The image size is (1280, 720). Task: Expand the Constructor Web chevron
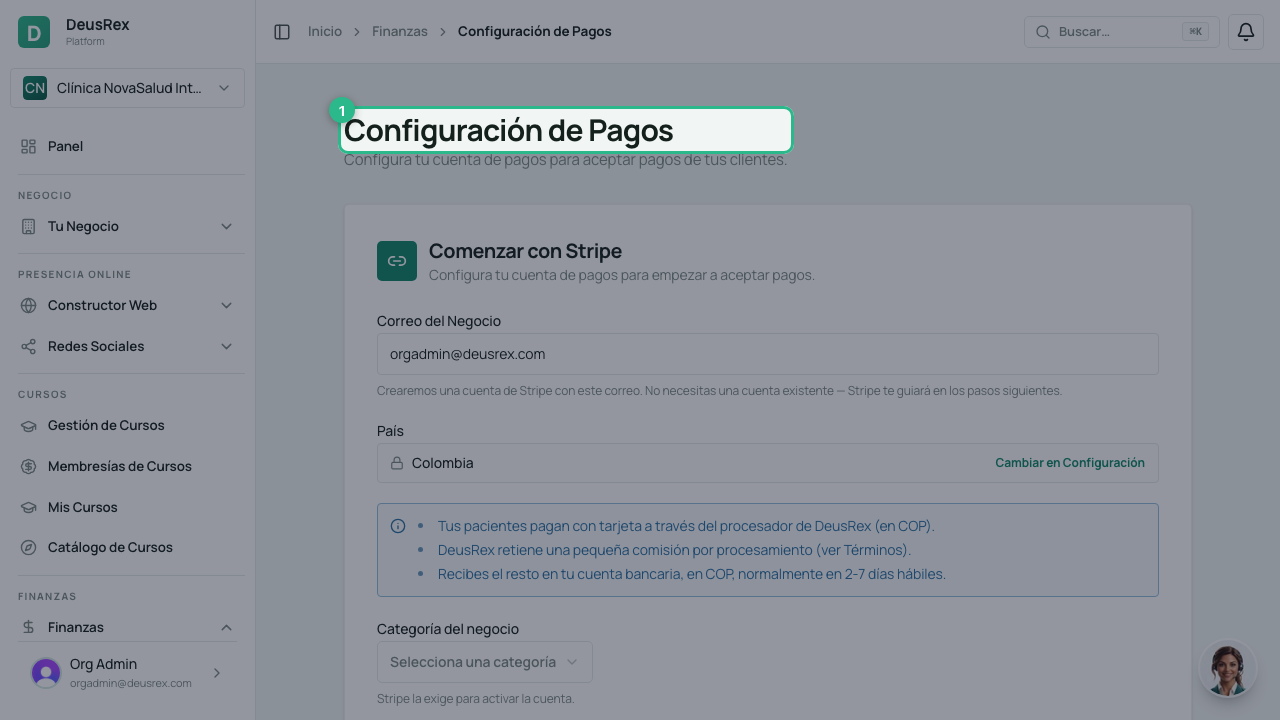(x=226, y=305)
